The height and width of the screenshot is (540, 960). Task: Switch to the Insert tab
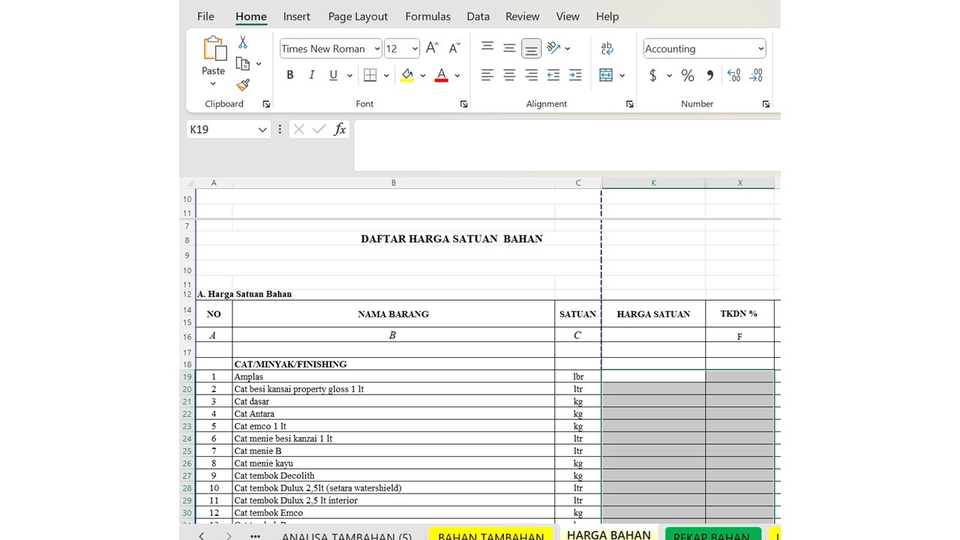coord(296,17)
